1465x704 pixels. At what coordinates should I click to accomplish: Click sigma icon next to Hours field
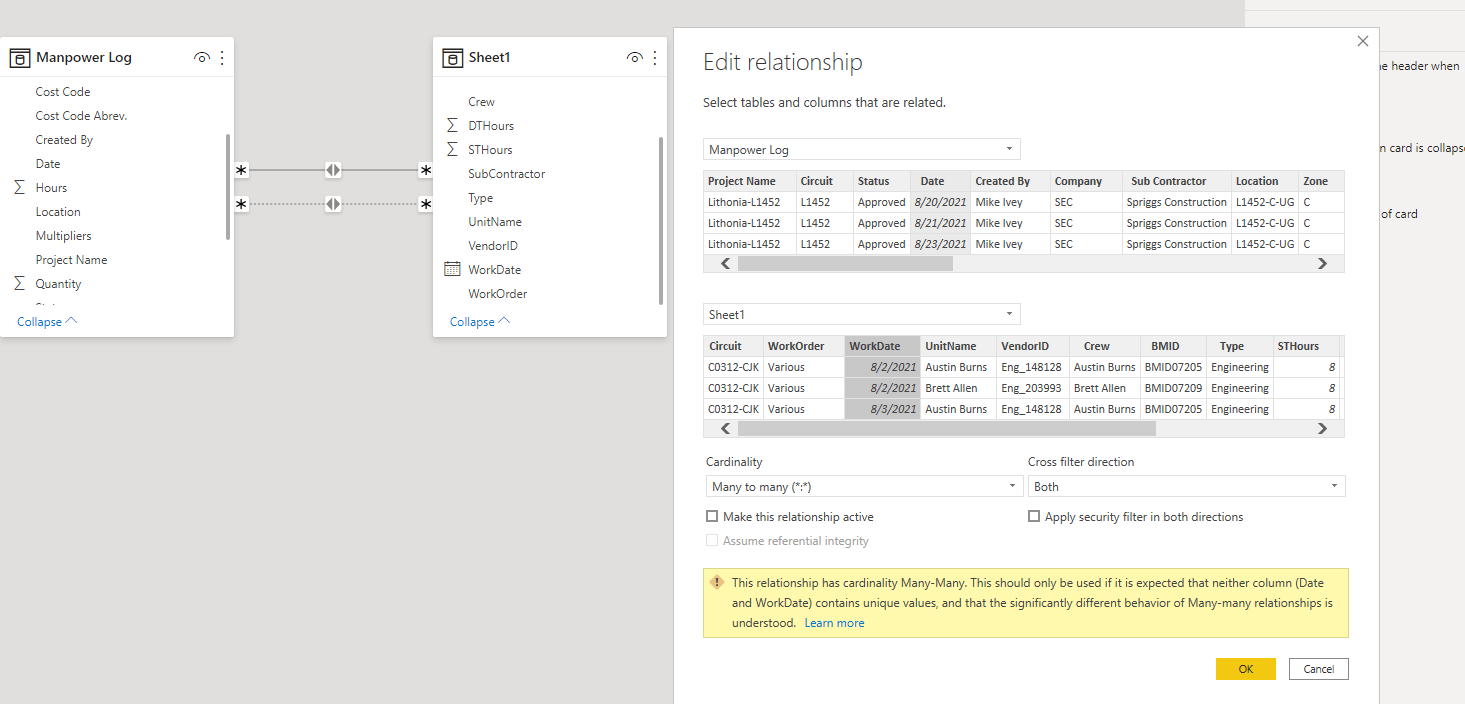(20, 188)
